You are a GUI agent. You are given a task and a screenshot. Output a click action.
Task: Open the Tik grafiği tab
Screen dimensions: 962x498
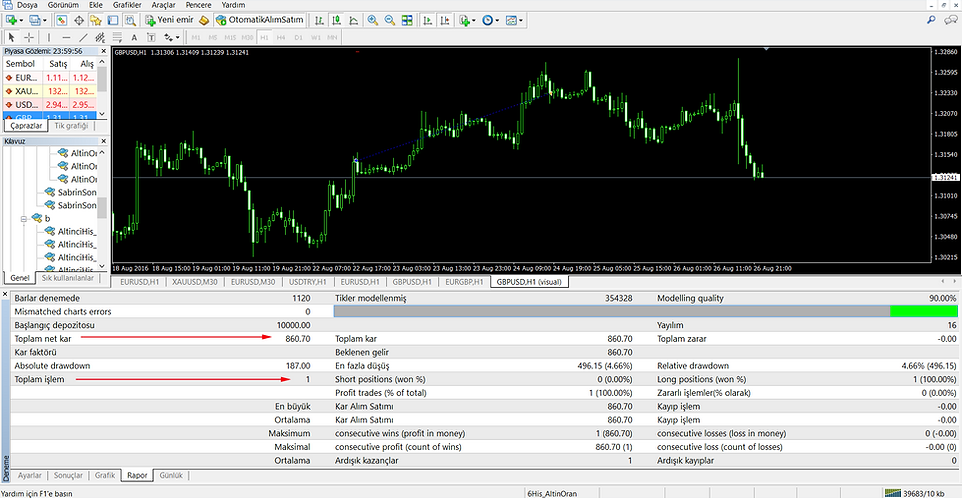[x=71, y=126]
